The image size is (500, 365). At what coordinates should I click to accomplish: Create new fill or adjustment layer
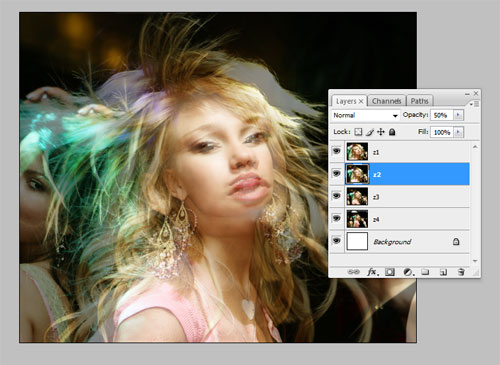[x=409, y=272]
